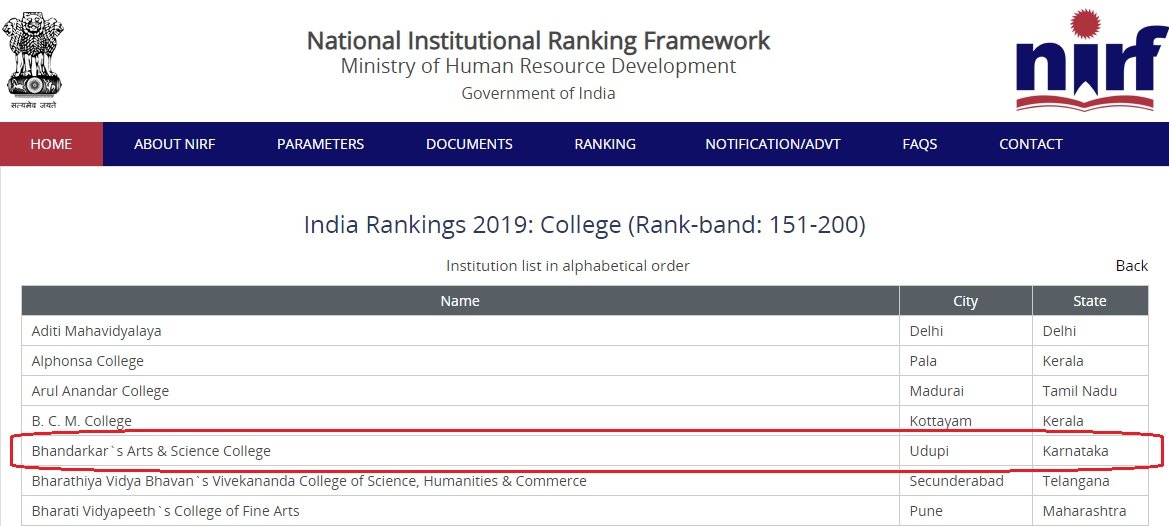This screenshot has width=1169, height=526.
Task: Select the Aditi Mahavidyalaya row
Action: [x=584, y=331]
